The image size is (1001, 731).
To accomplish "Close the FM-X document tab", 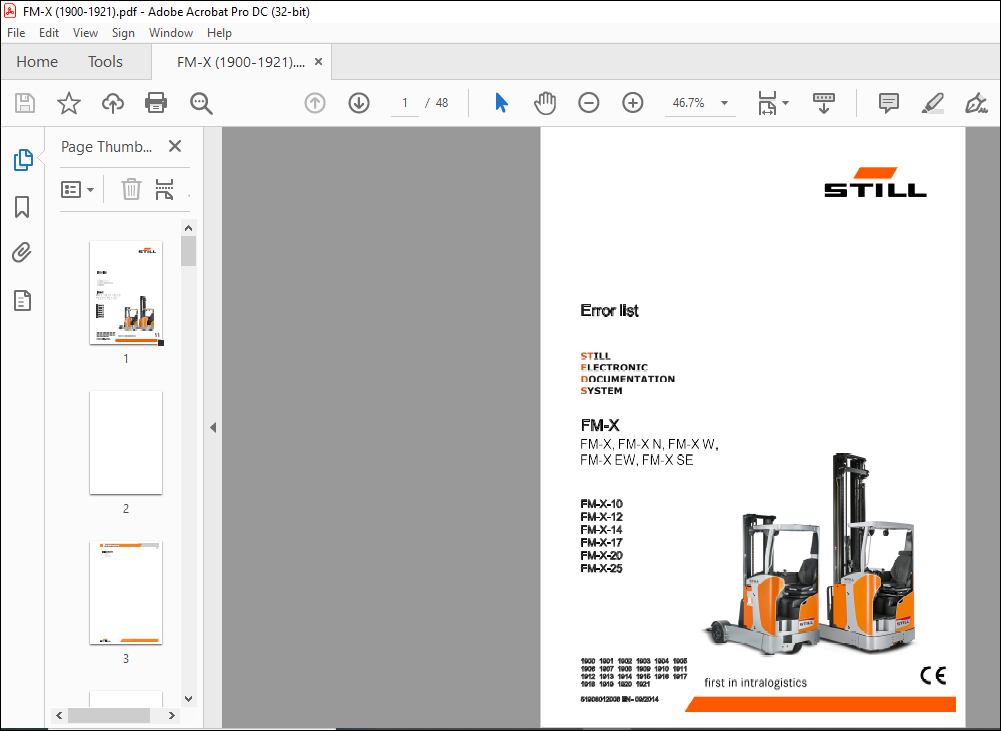I will click(318, 62).
